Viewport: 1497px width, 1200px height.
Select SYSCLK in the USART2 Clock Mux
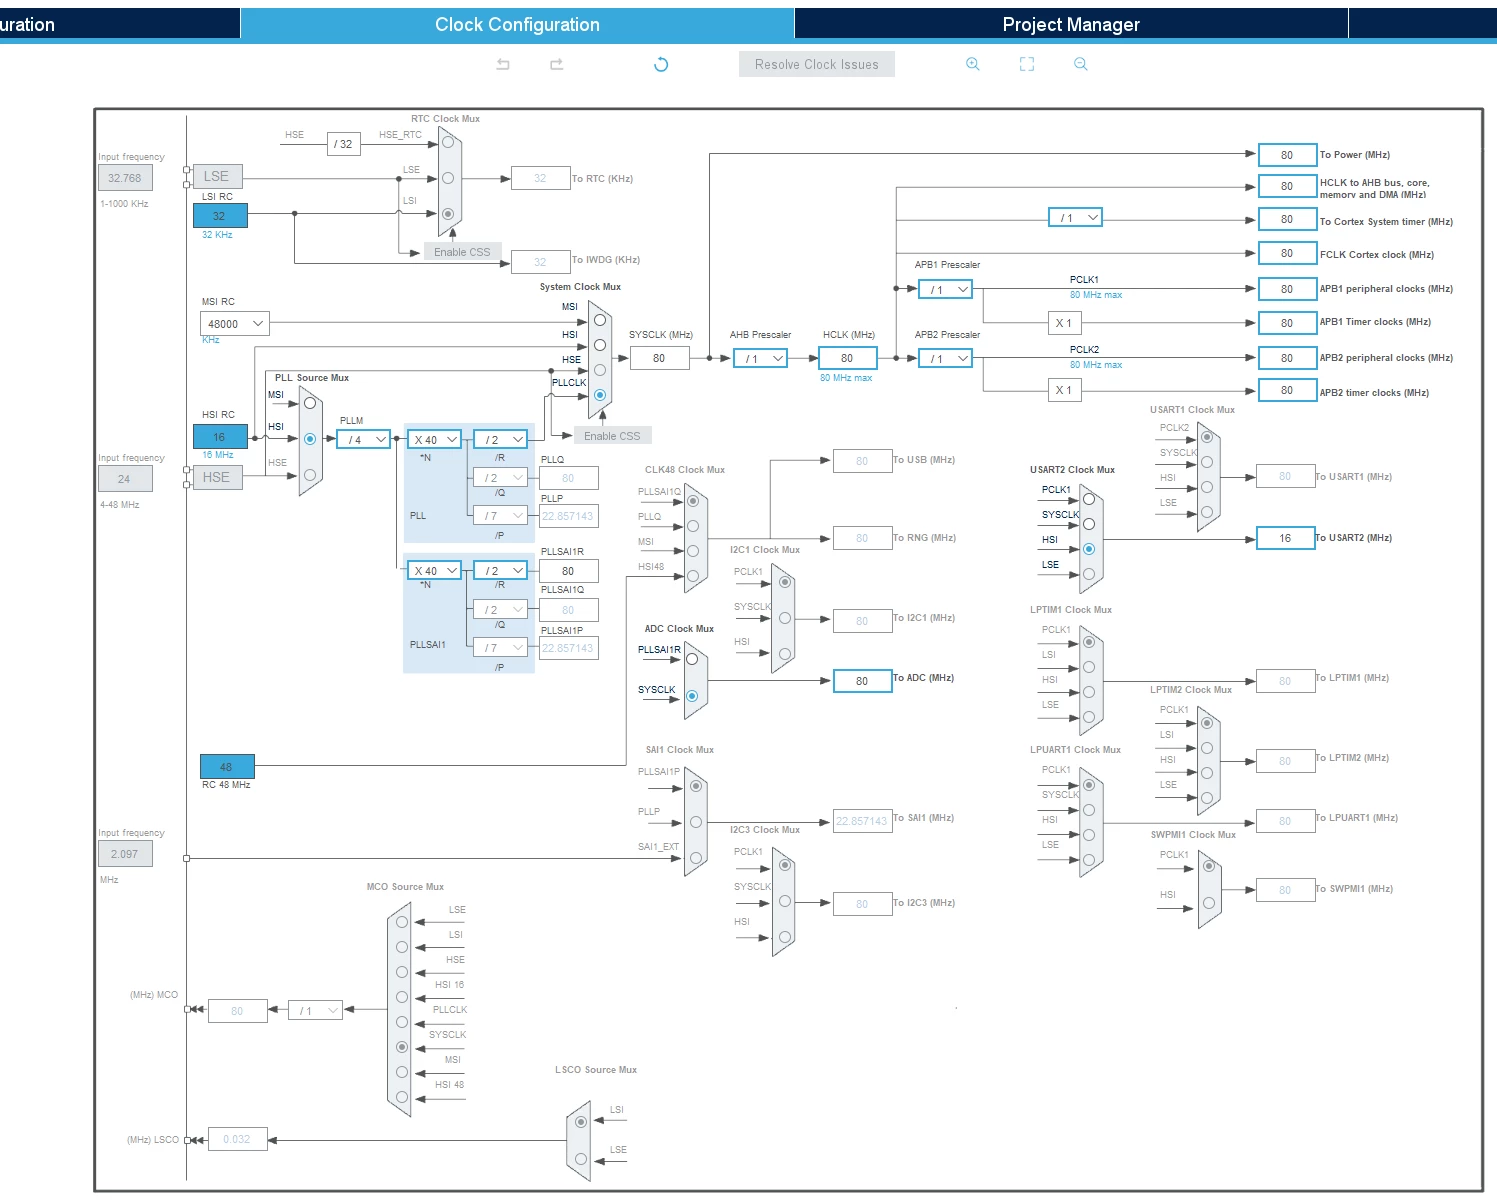tap(1089, 524)
